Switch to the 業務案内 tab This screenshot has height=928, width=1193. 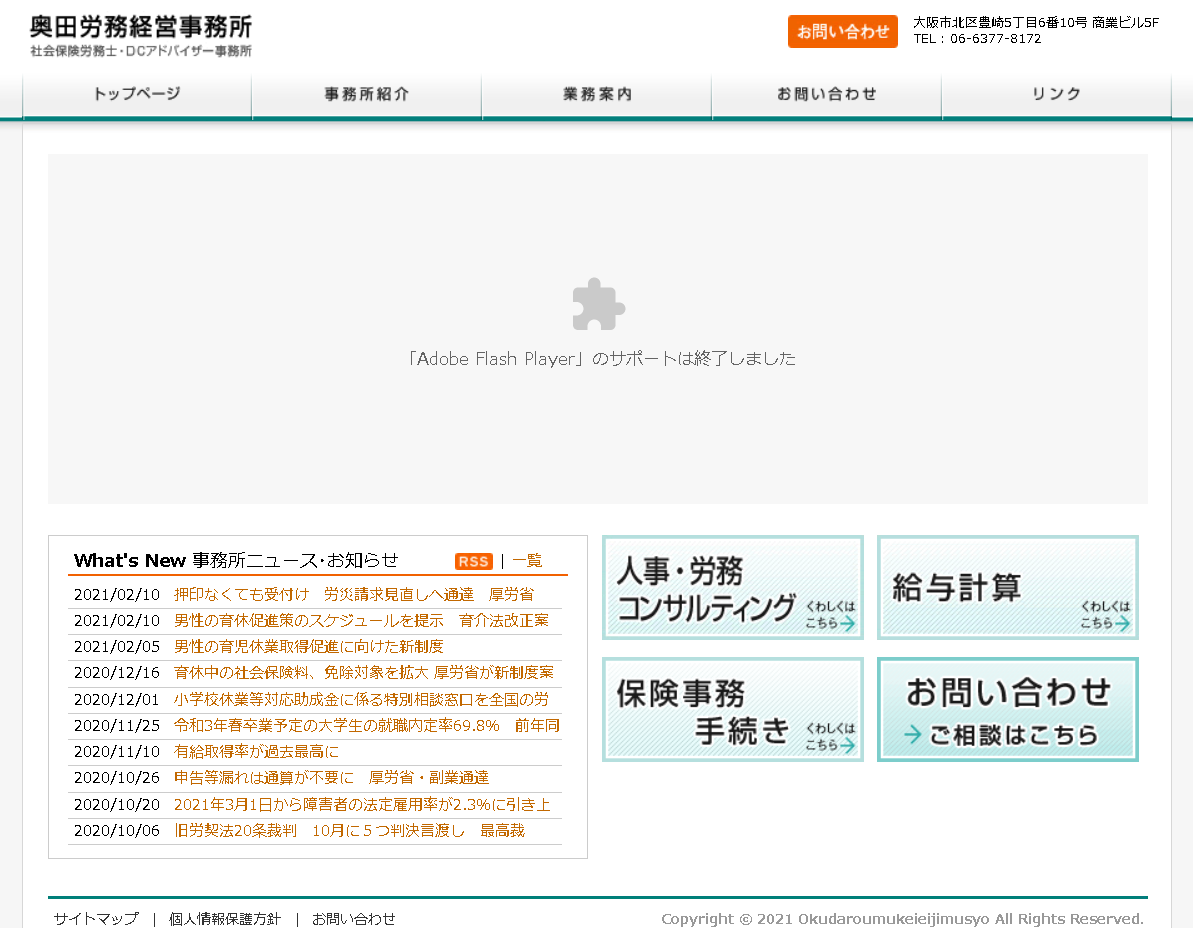tap(596, 93)
